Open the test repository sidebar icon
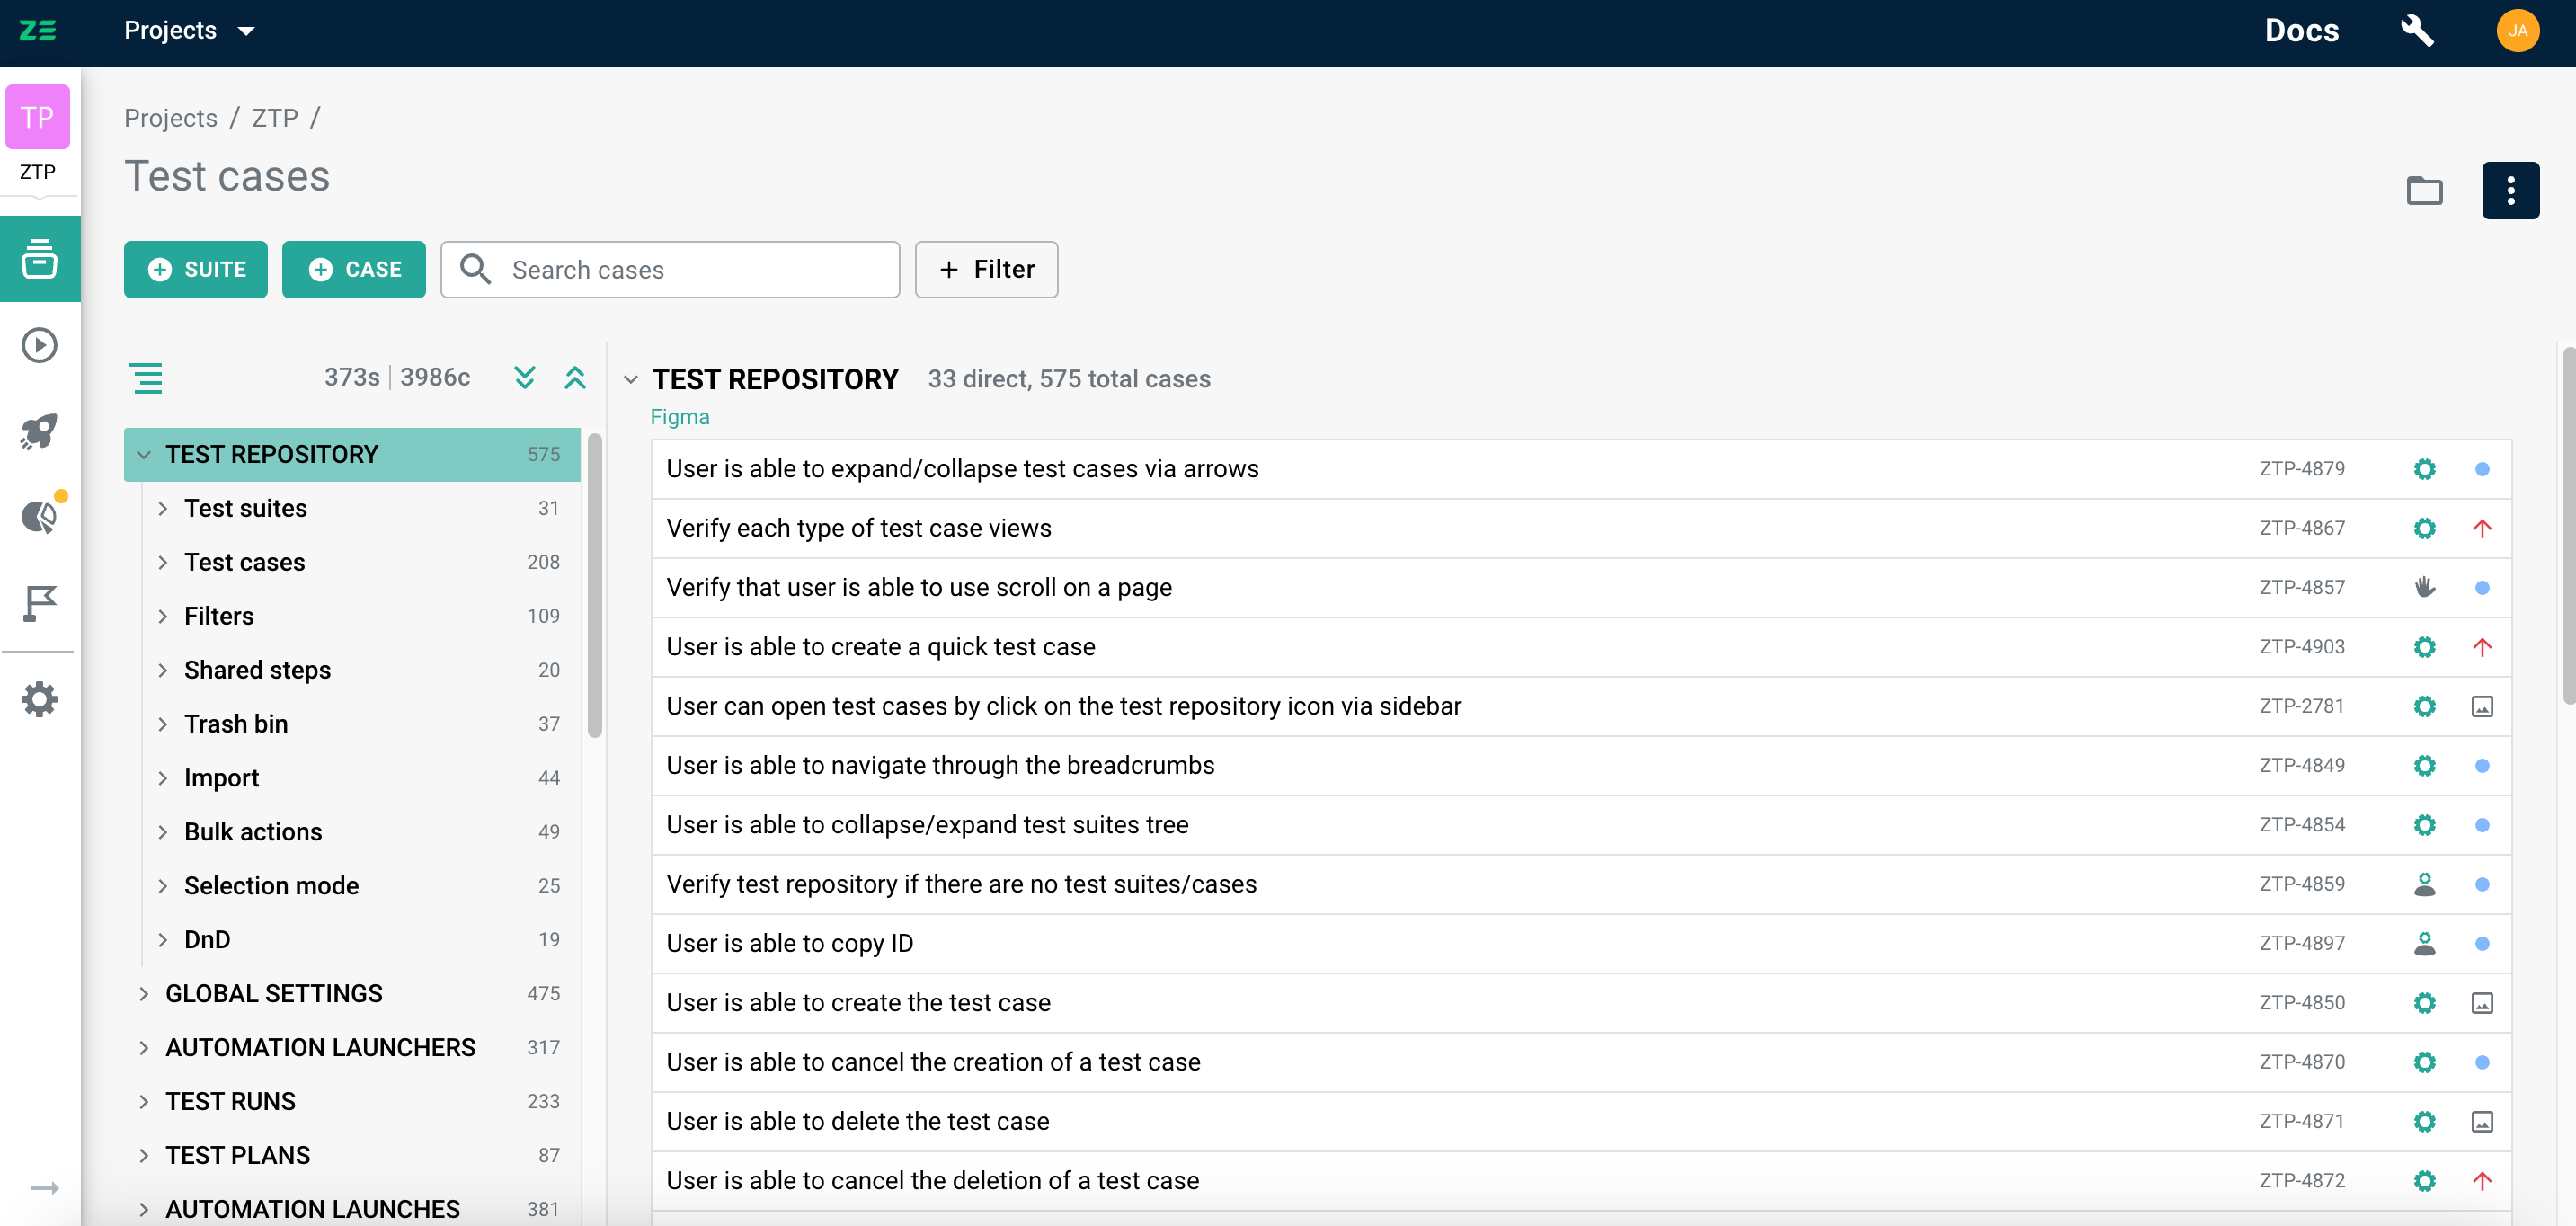The image size is (2576, 1226). tap(39, 259)
